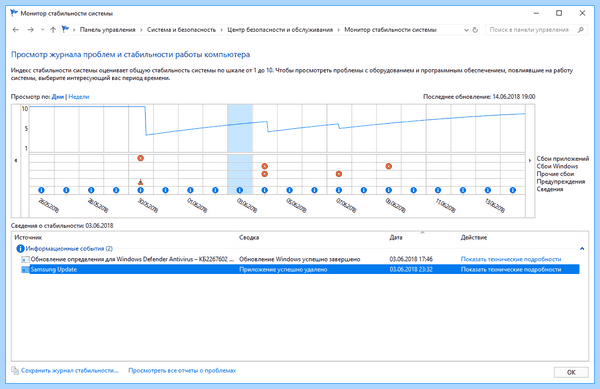Select the warning triangle on 30.05.2018
Screen dimensions: 600x389
coord(140,182)
